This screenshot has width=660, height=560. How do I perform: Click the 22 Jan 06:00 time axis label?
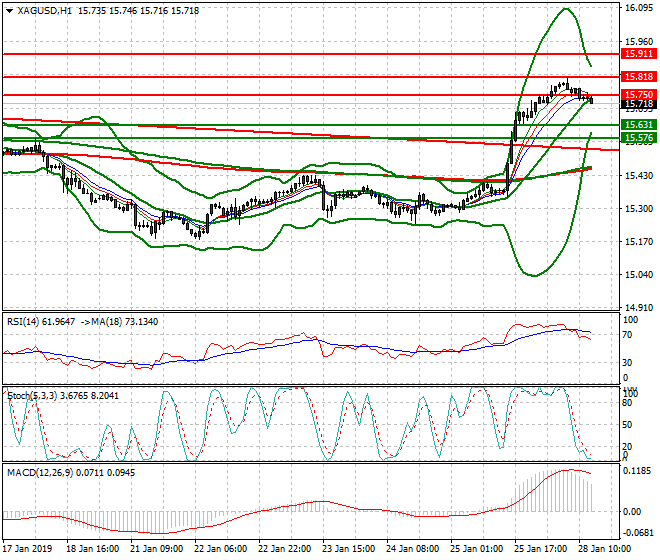[x=221, y=549]
